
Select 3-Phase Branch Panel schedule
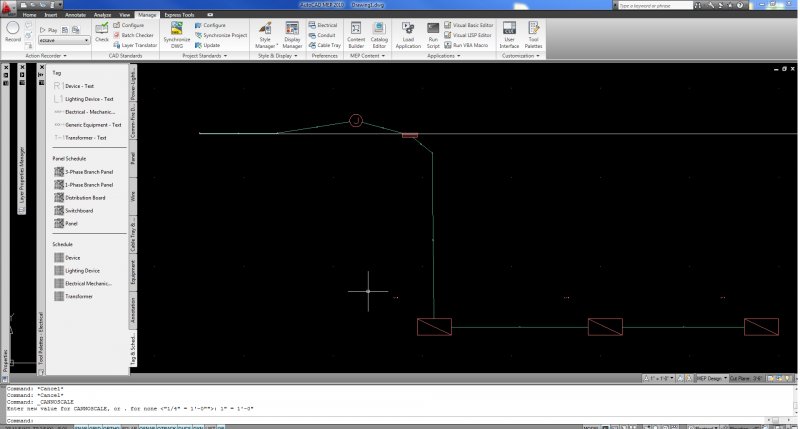point(84,172)
